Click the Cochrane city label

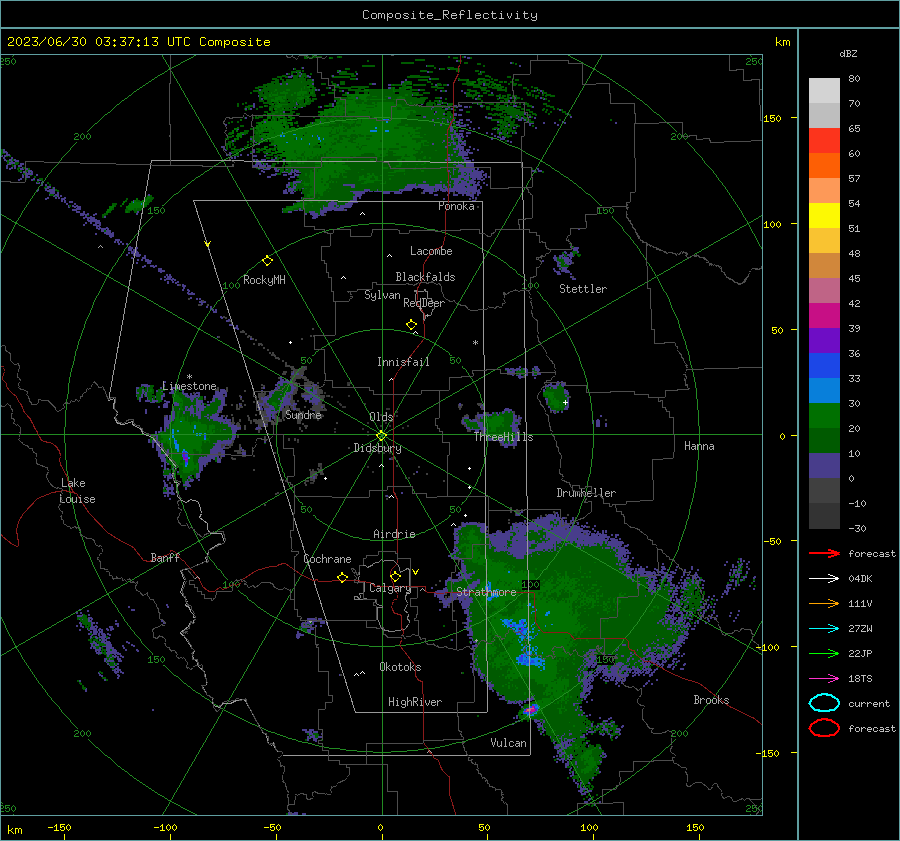[x=327, y=559]
